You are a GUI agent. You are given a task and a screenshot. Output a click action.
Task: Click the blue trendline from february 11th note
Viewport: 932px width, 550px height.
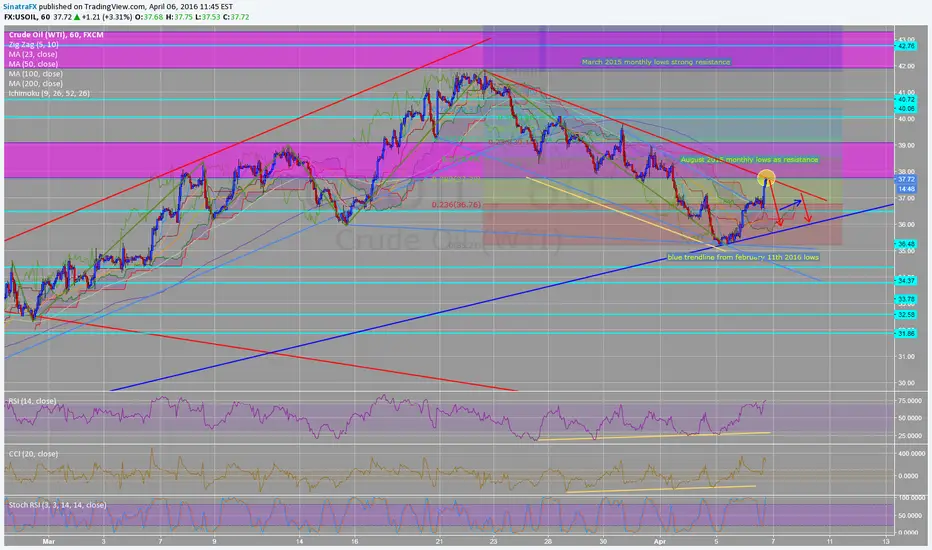click(x=743, y=257)
